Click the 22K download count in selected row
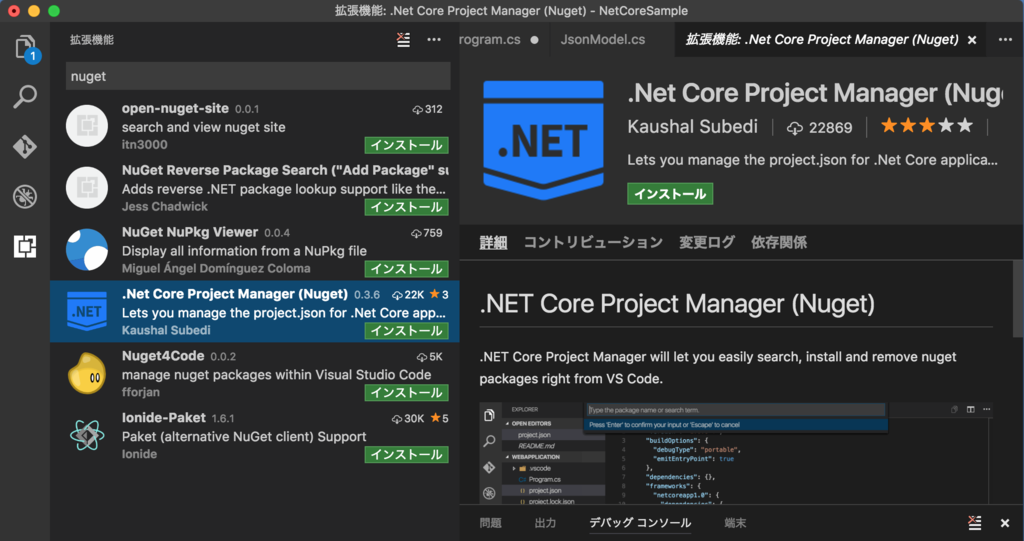 (x=408, y=295)
